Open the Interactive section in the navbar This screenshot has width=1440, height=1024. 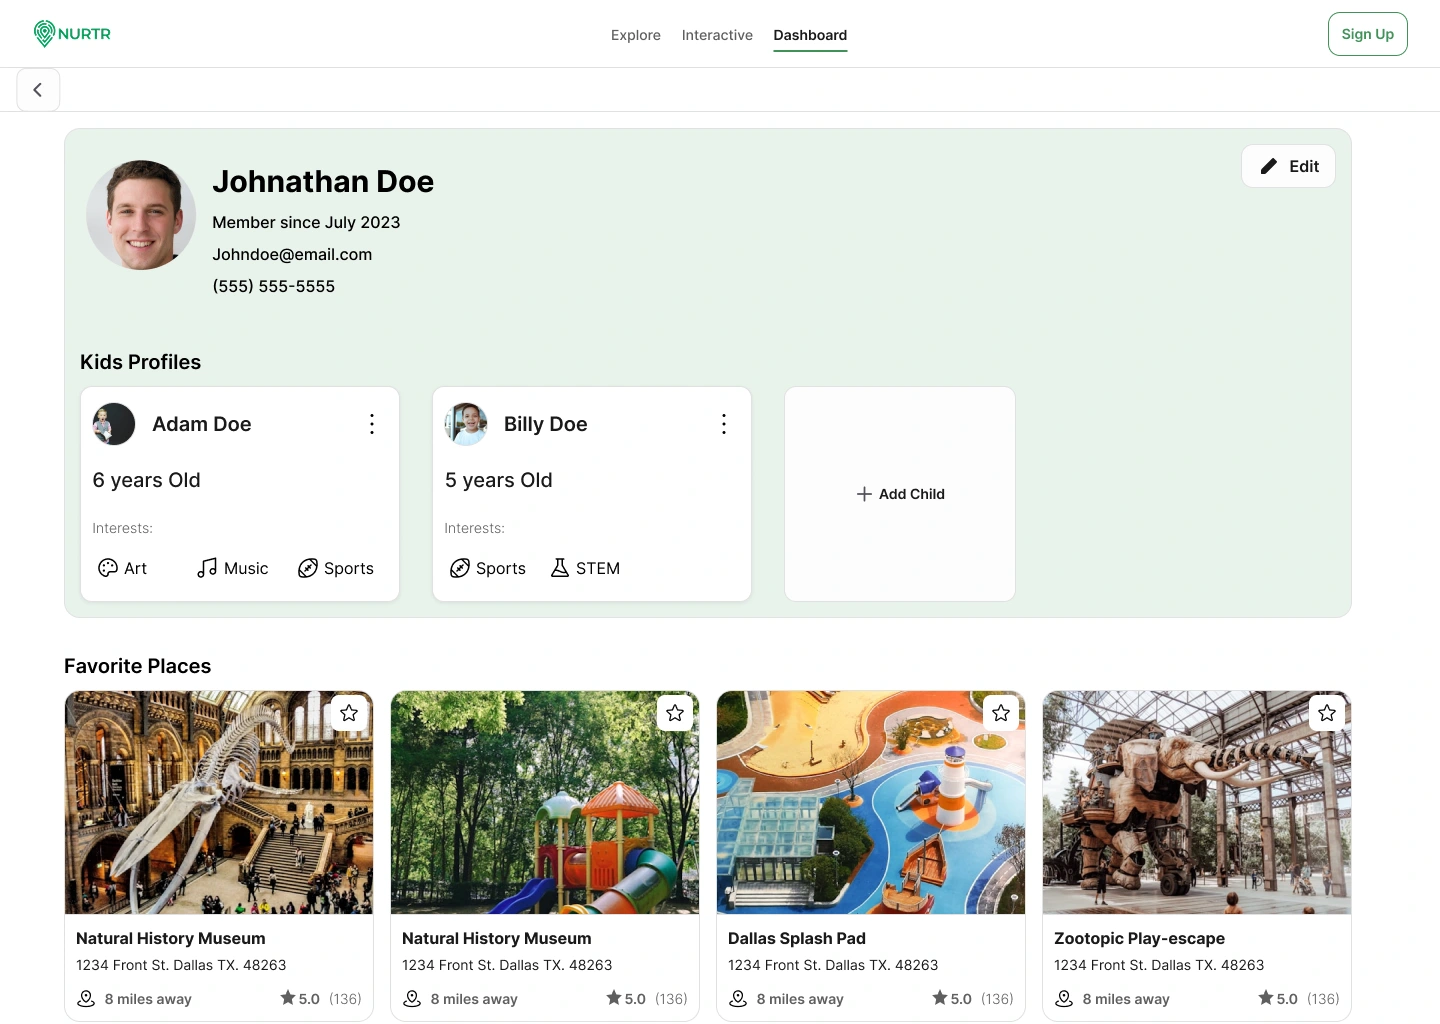717,35
